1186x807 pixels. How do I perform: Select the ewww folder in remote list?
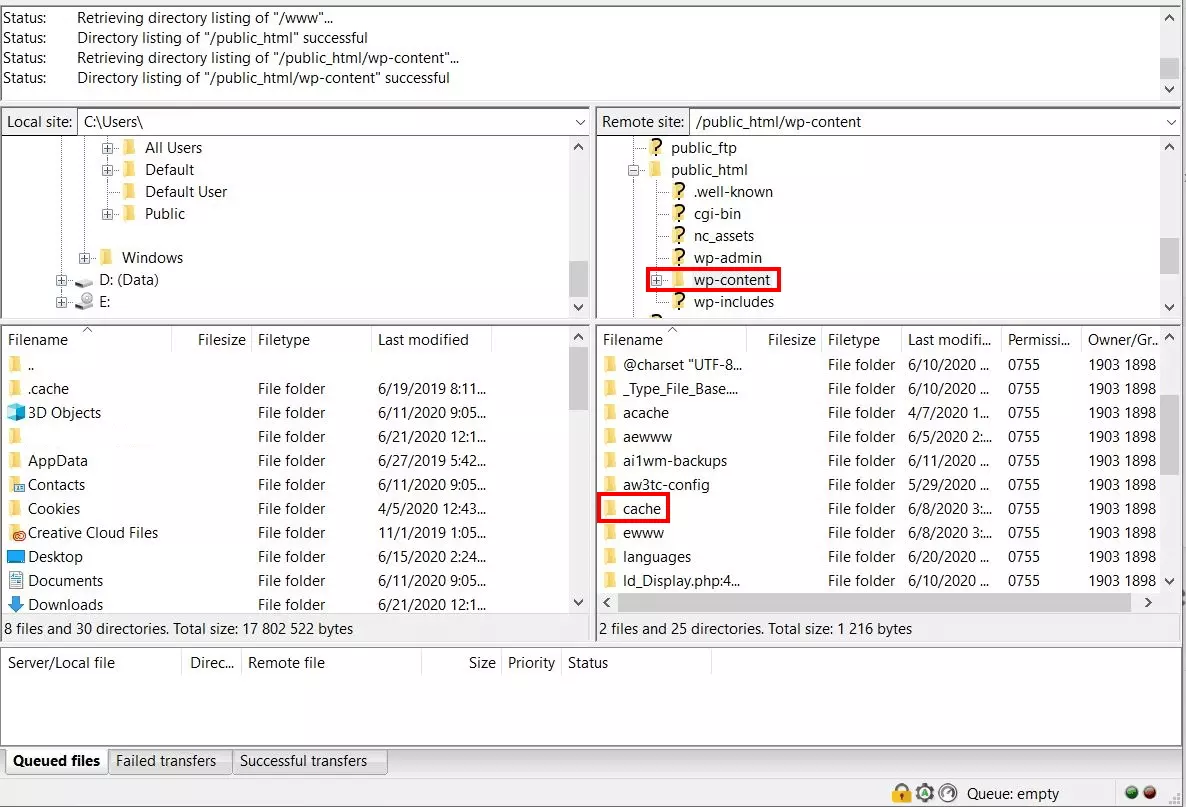click(x=643, y=532)
